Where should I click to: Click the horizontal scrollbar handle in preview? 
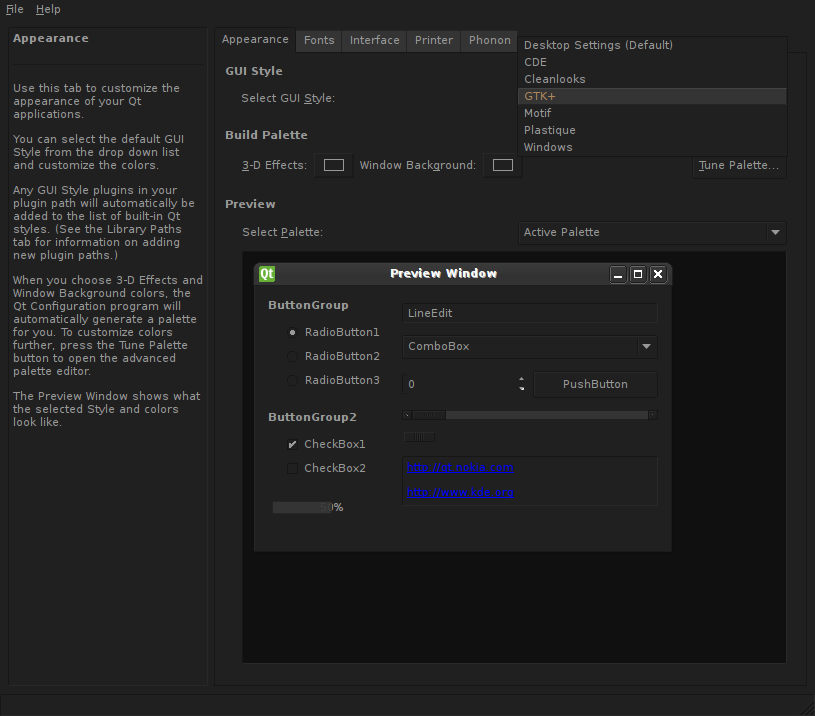point(429,415)
